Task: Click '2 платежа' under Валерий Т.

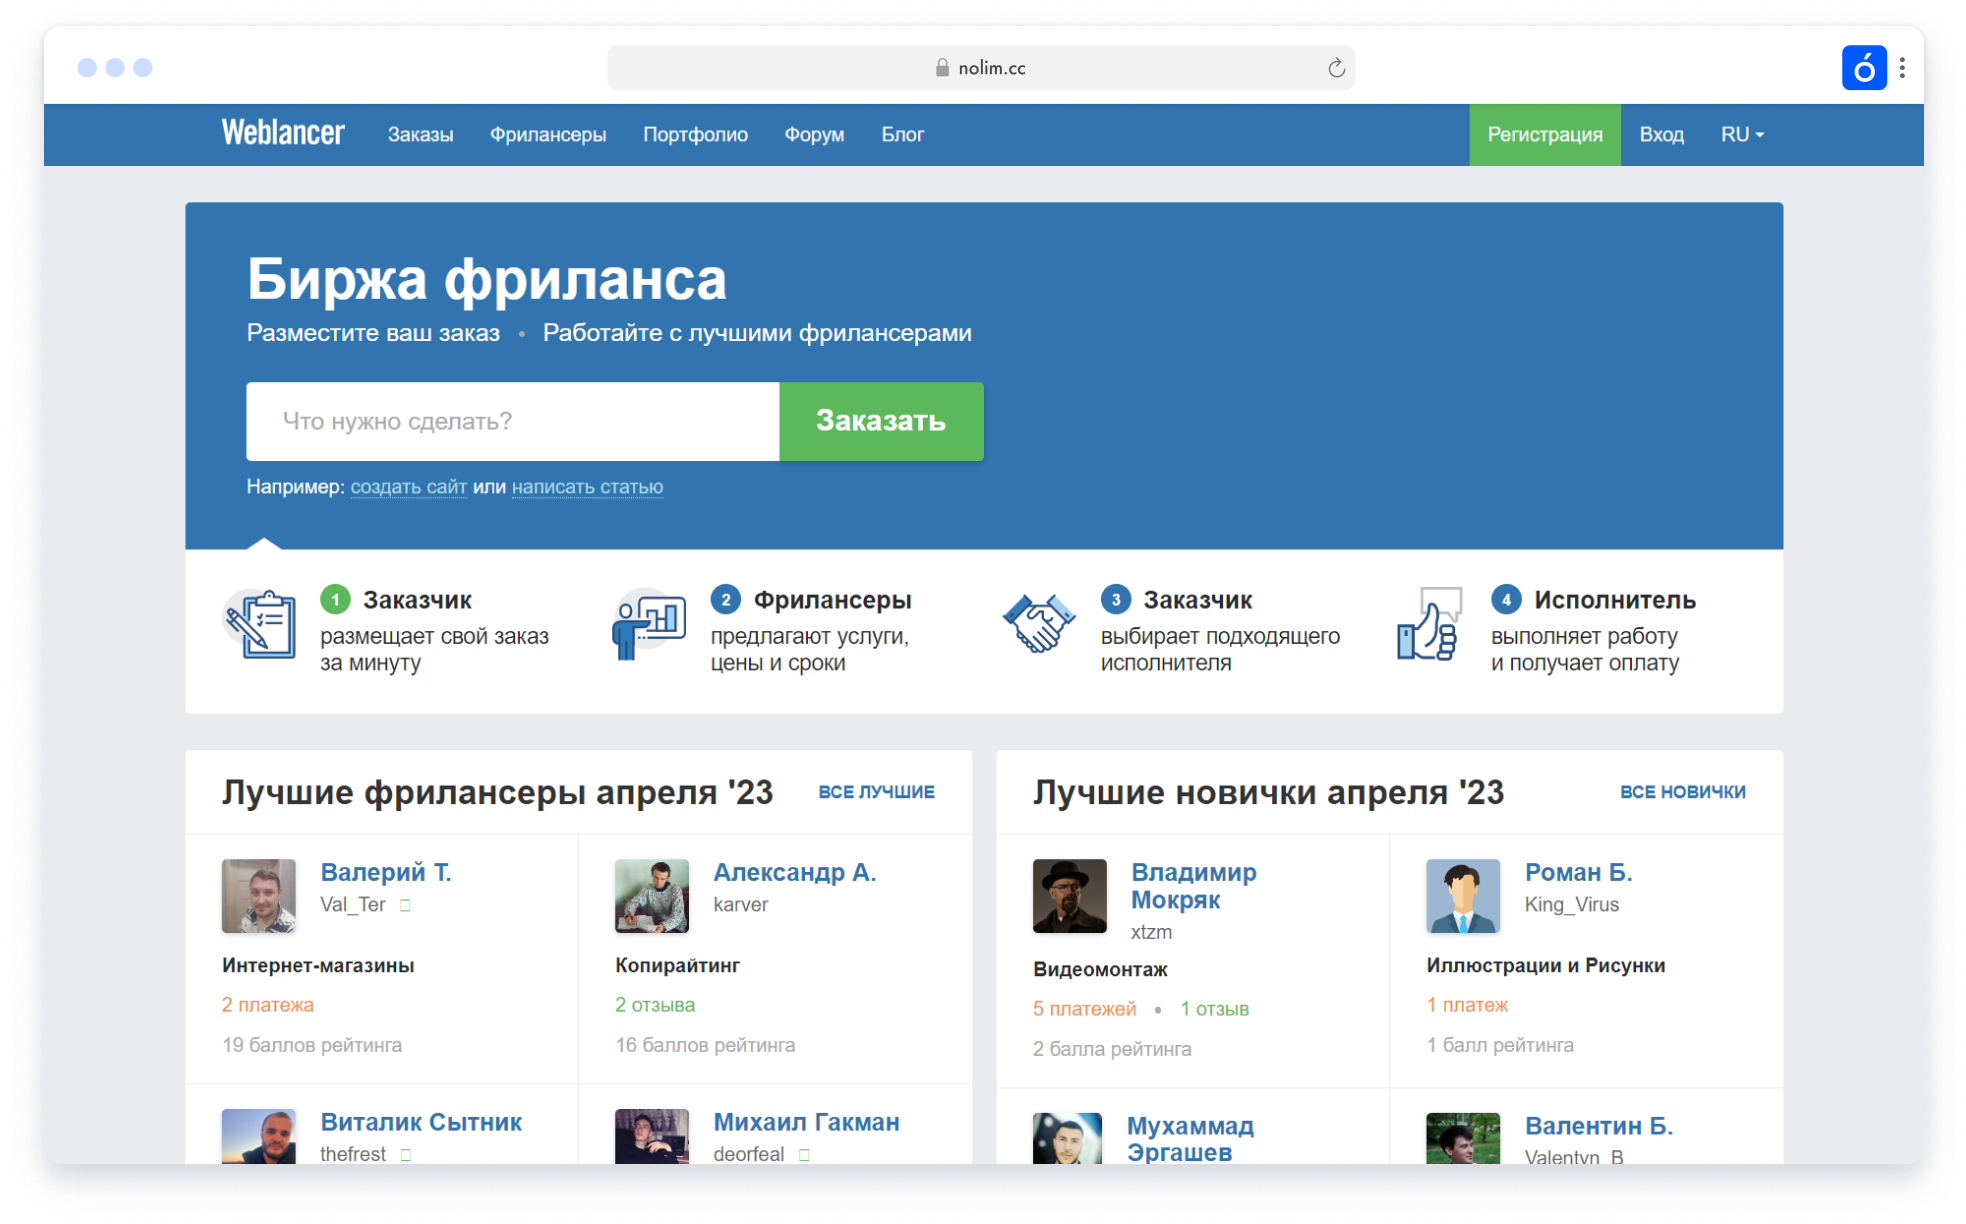Action: pos(267,1005)
